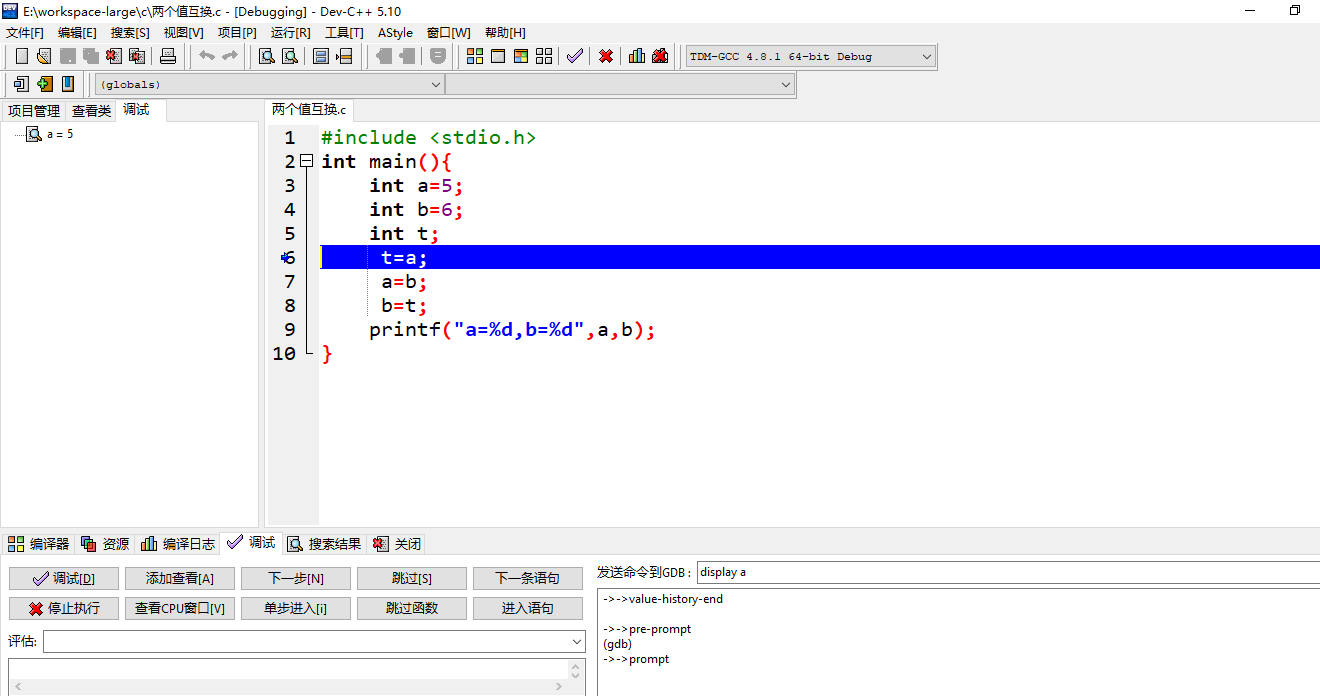Screen dimensions: 1320x696
Task: Open the 评估 evaluate combo box
Action: [314, 641]
